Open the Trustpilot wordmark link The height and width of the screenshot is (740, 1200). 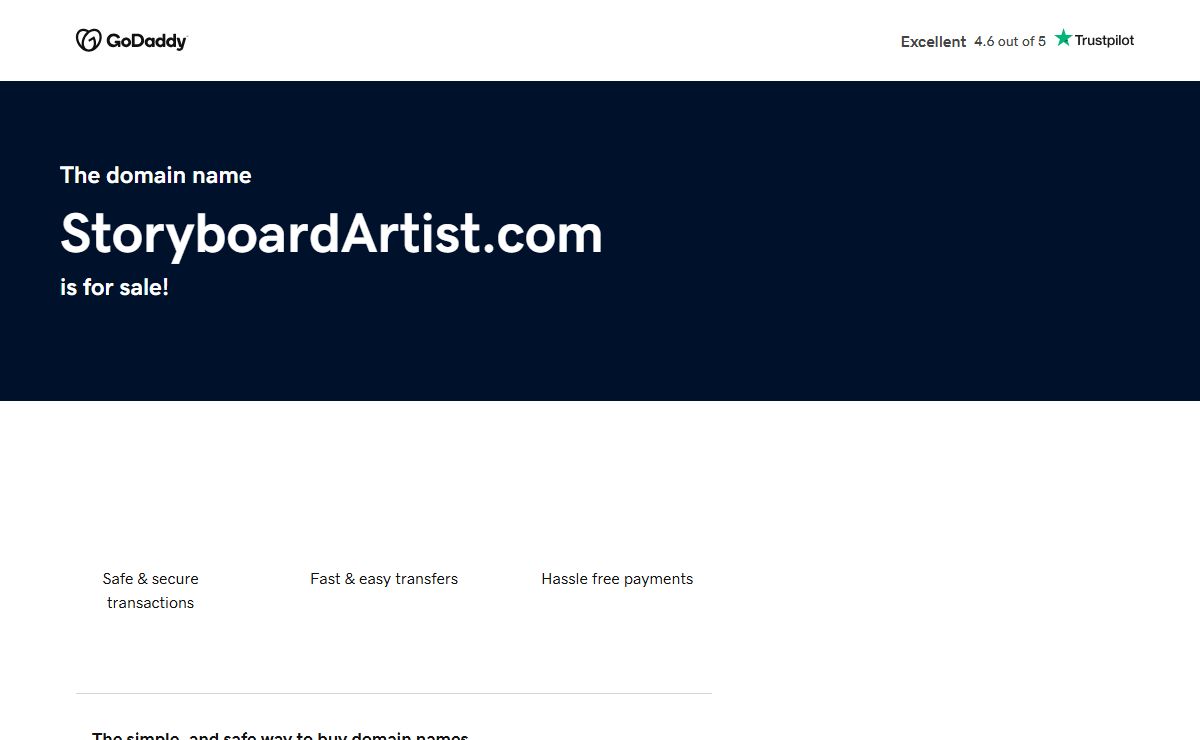click(1104, 40)
